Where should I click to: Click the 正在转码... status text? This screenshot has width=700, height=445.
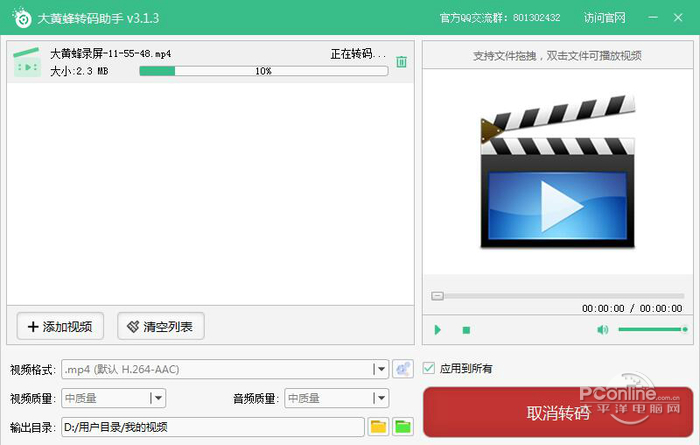click(x=358, y=54)
